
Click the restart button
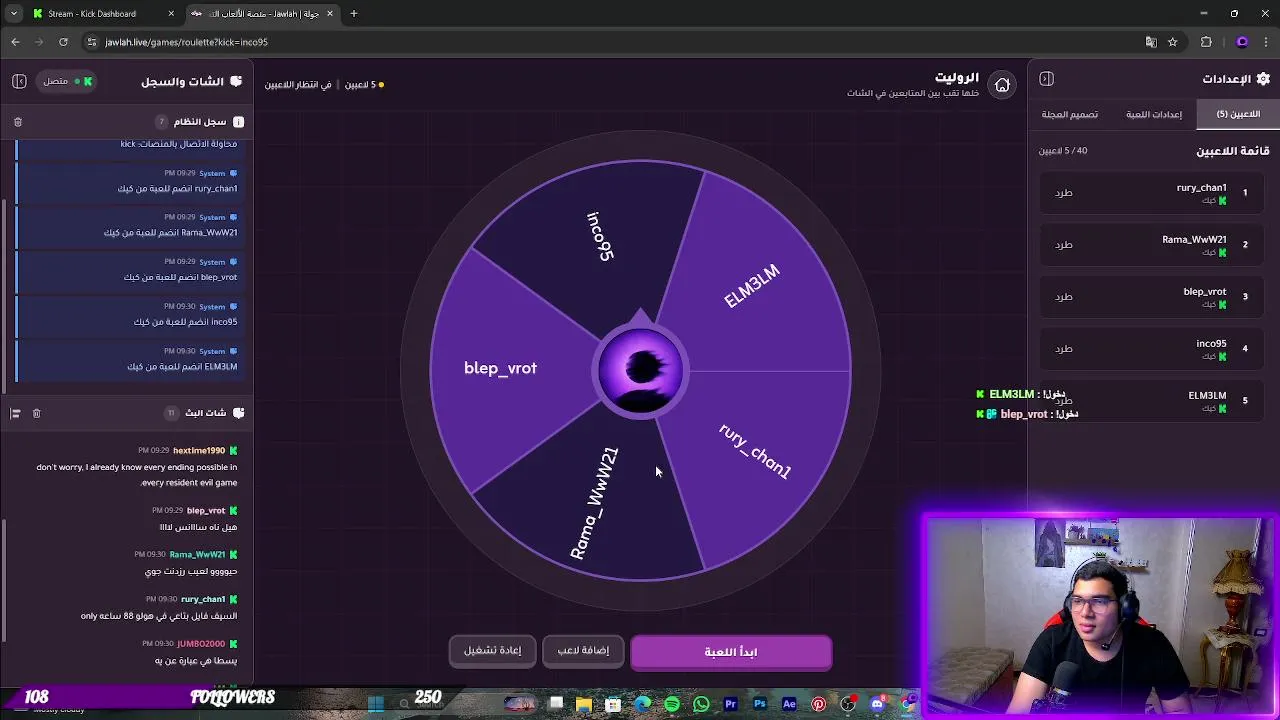[x=492, y=651]
